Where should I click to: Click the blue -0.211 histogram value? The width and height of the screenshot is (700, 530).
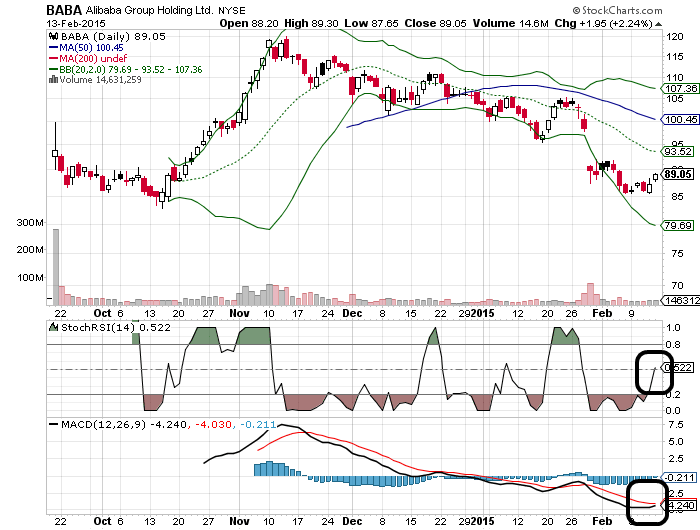point(258,424)
